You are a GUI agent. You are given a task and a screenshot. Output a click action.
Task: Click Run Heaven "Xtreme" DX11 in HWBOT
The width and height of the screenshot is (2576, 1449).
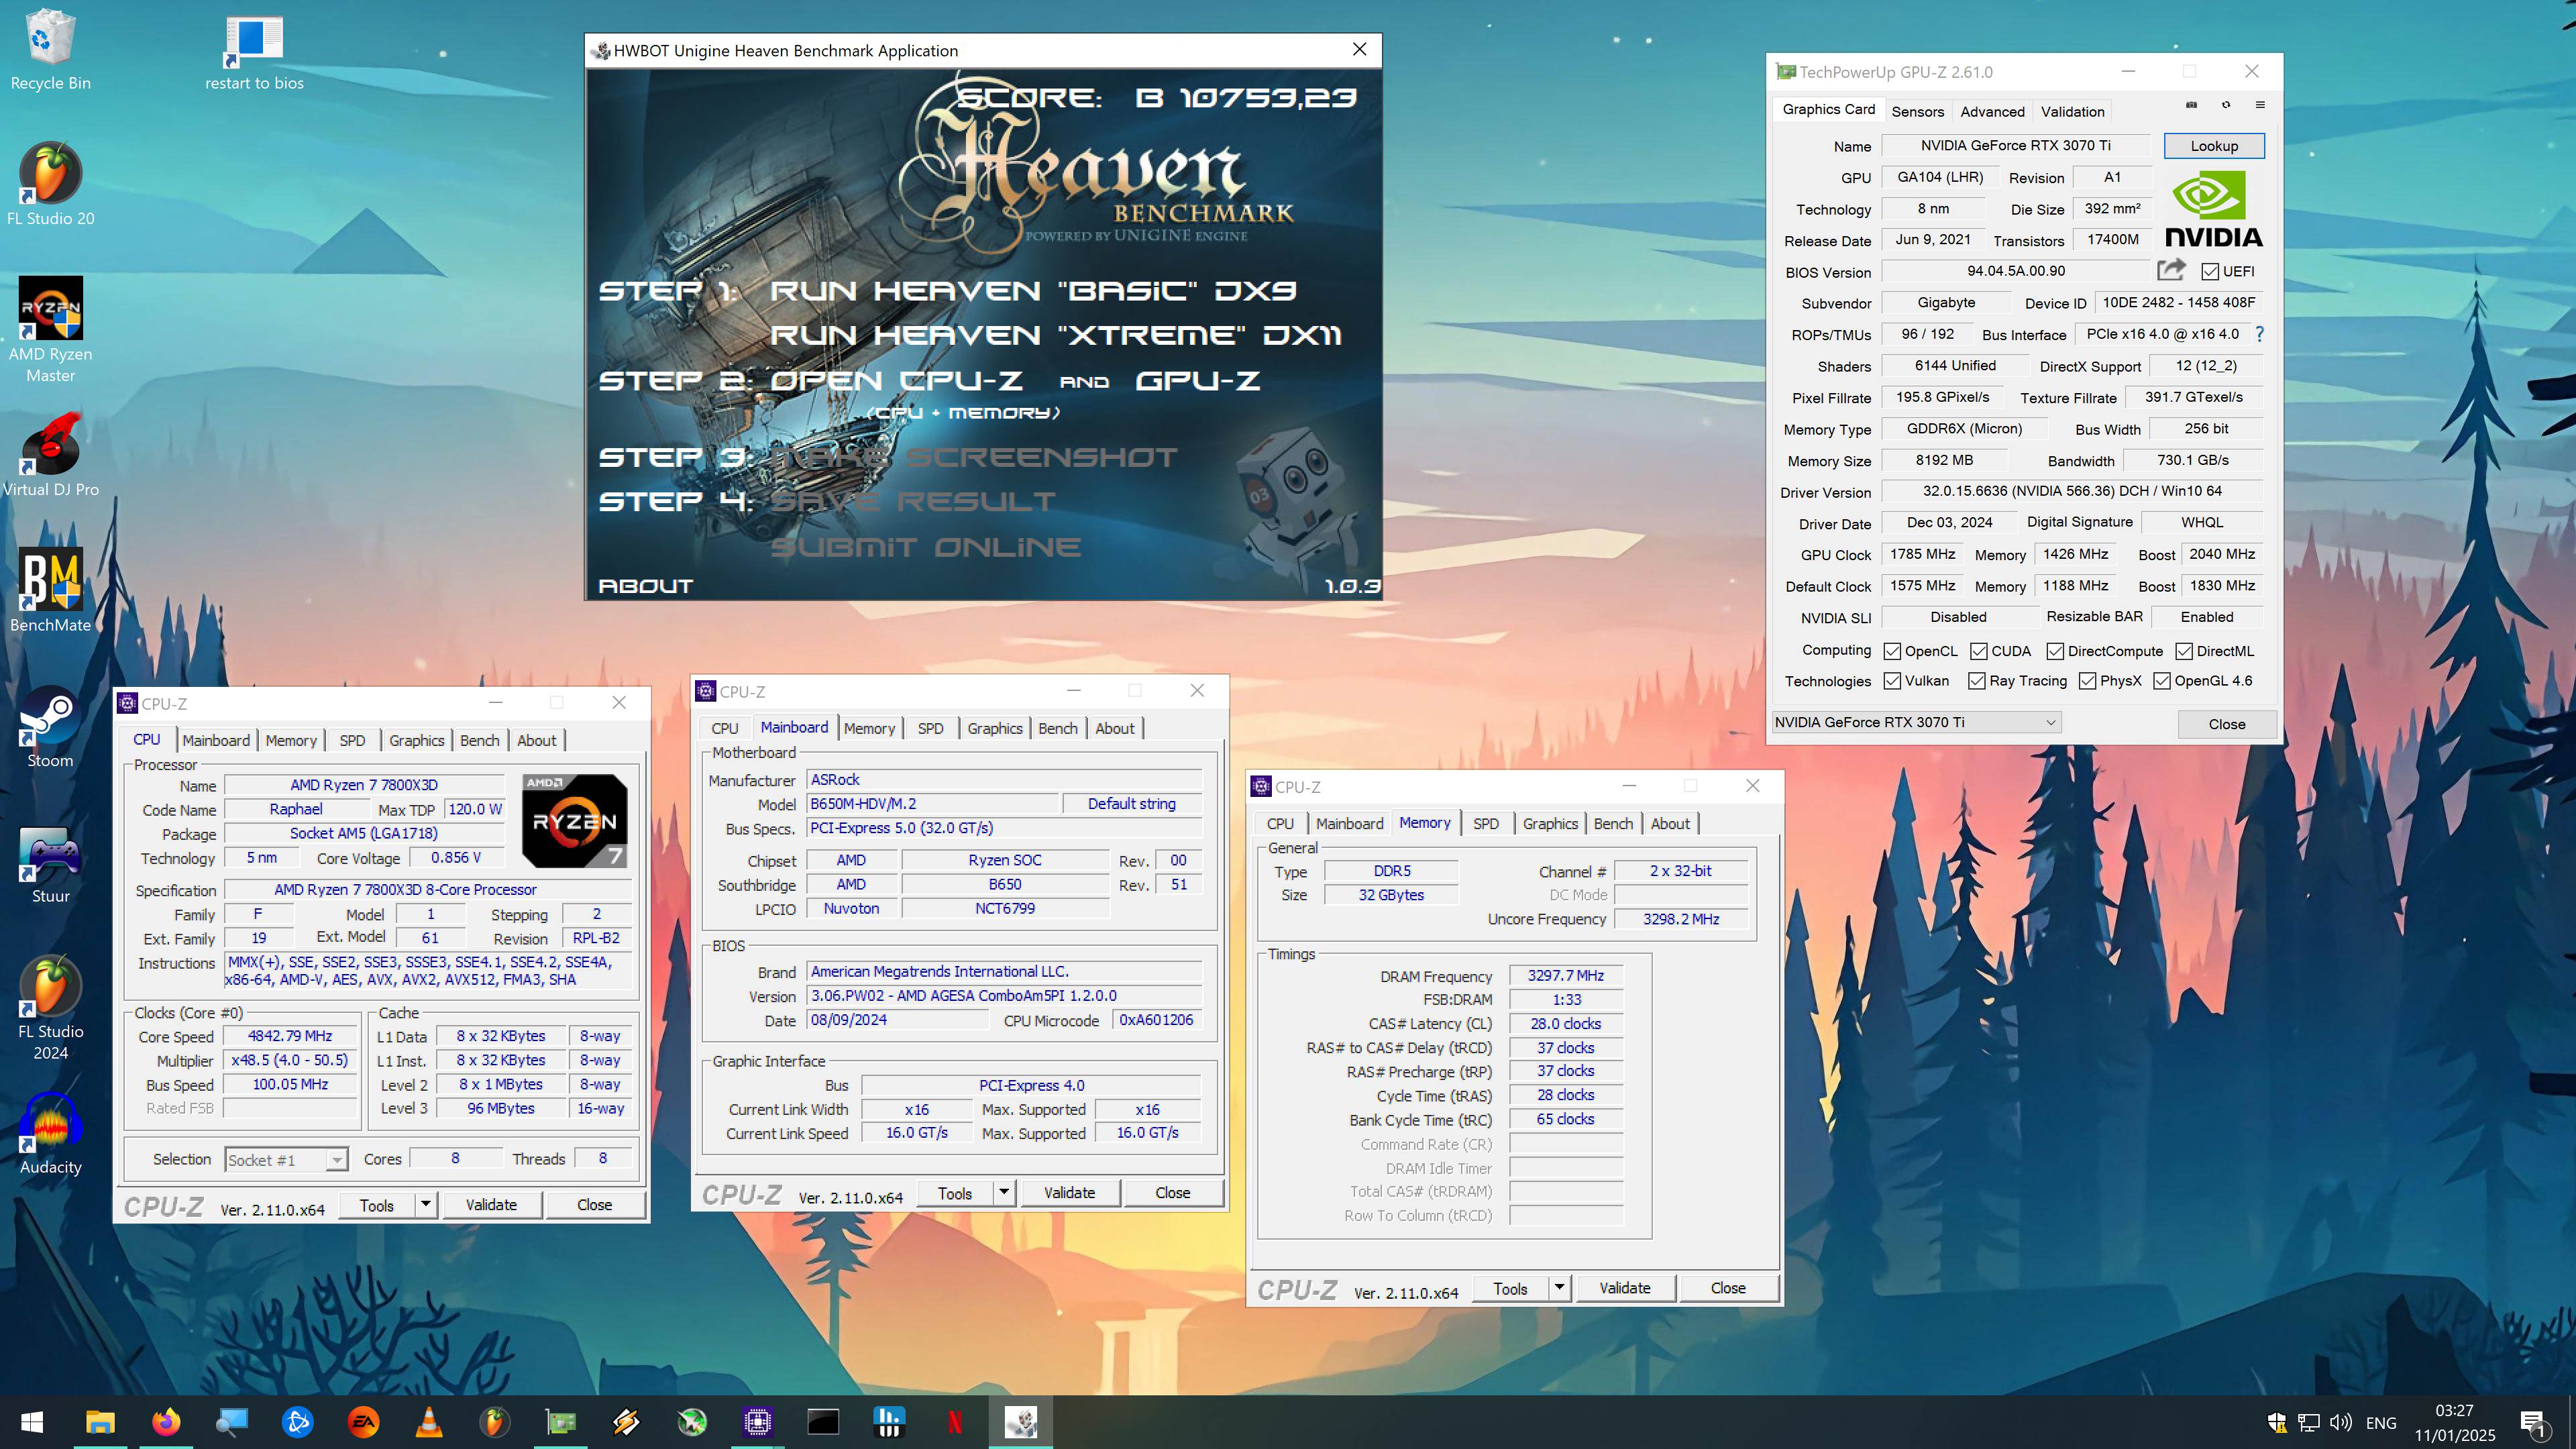(x=1055, y=335)
